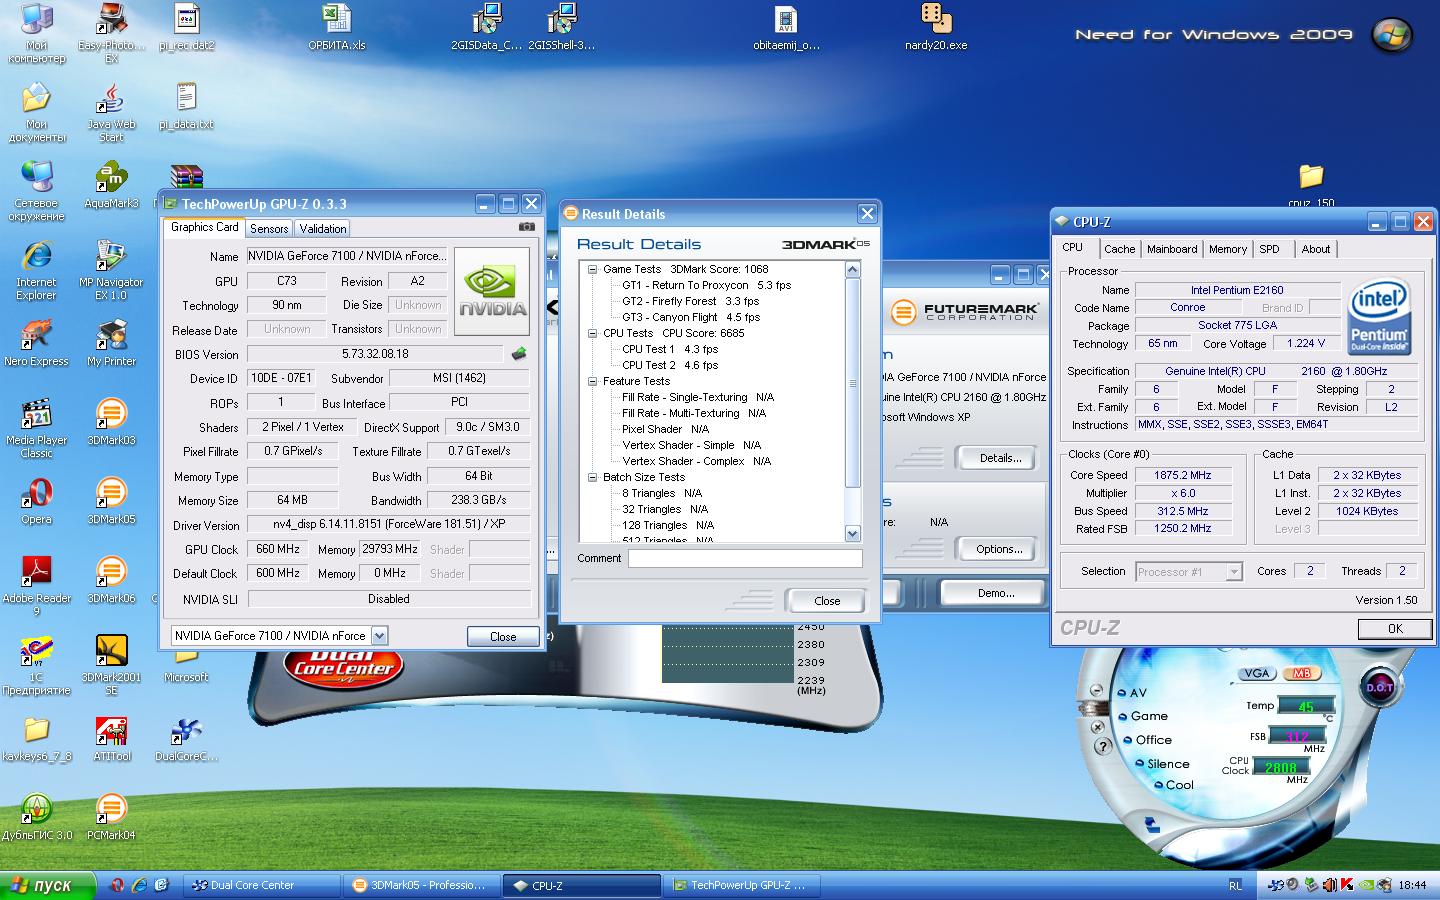Viewport: 1440px width, 900px height.
Task: Open the Internet Explorer desktop icon
Action: (36, 270)
